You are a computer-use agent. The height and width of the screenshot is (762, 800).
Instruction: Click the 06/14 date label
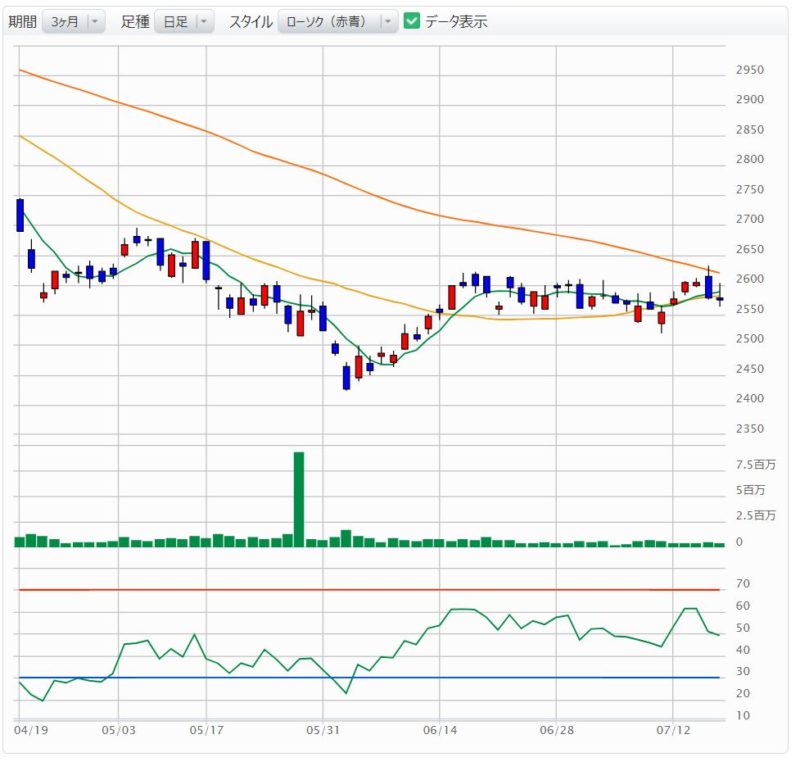pos(440,730)
